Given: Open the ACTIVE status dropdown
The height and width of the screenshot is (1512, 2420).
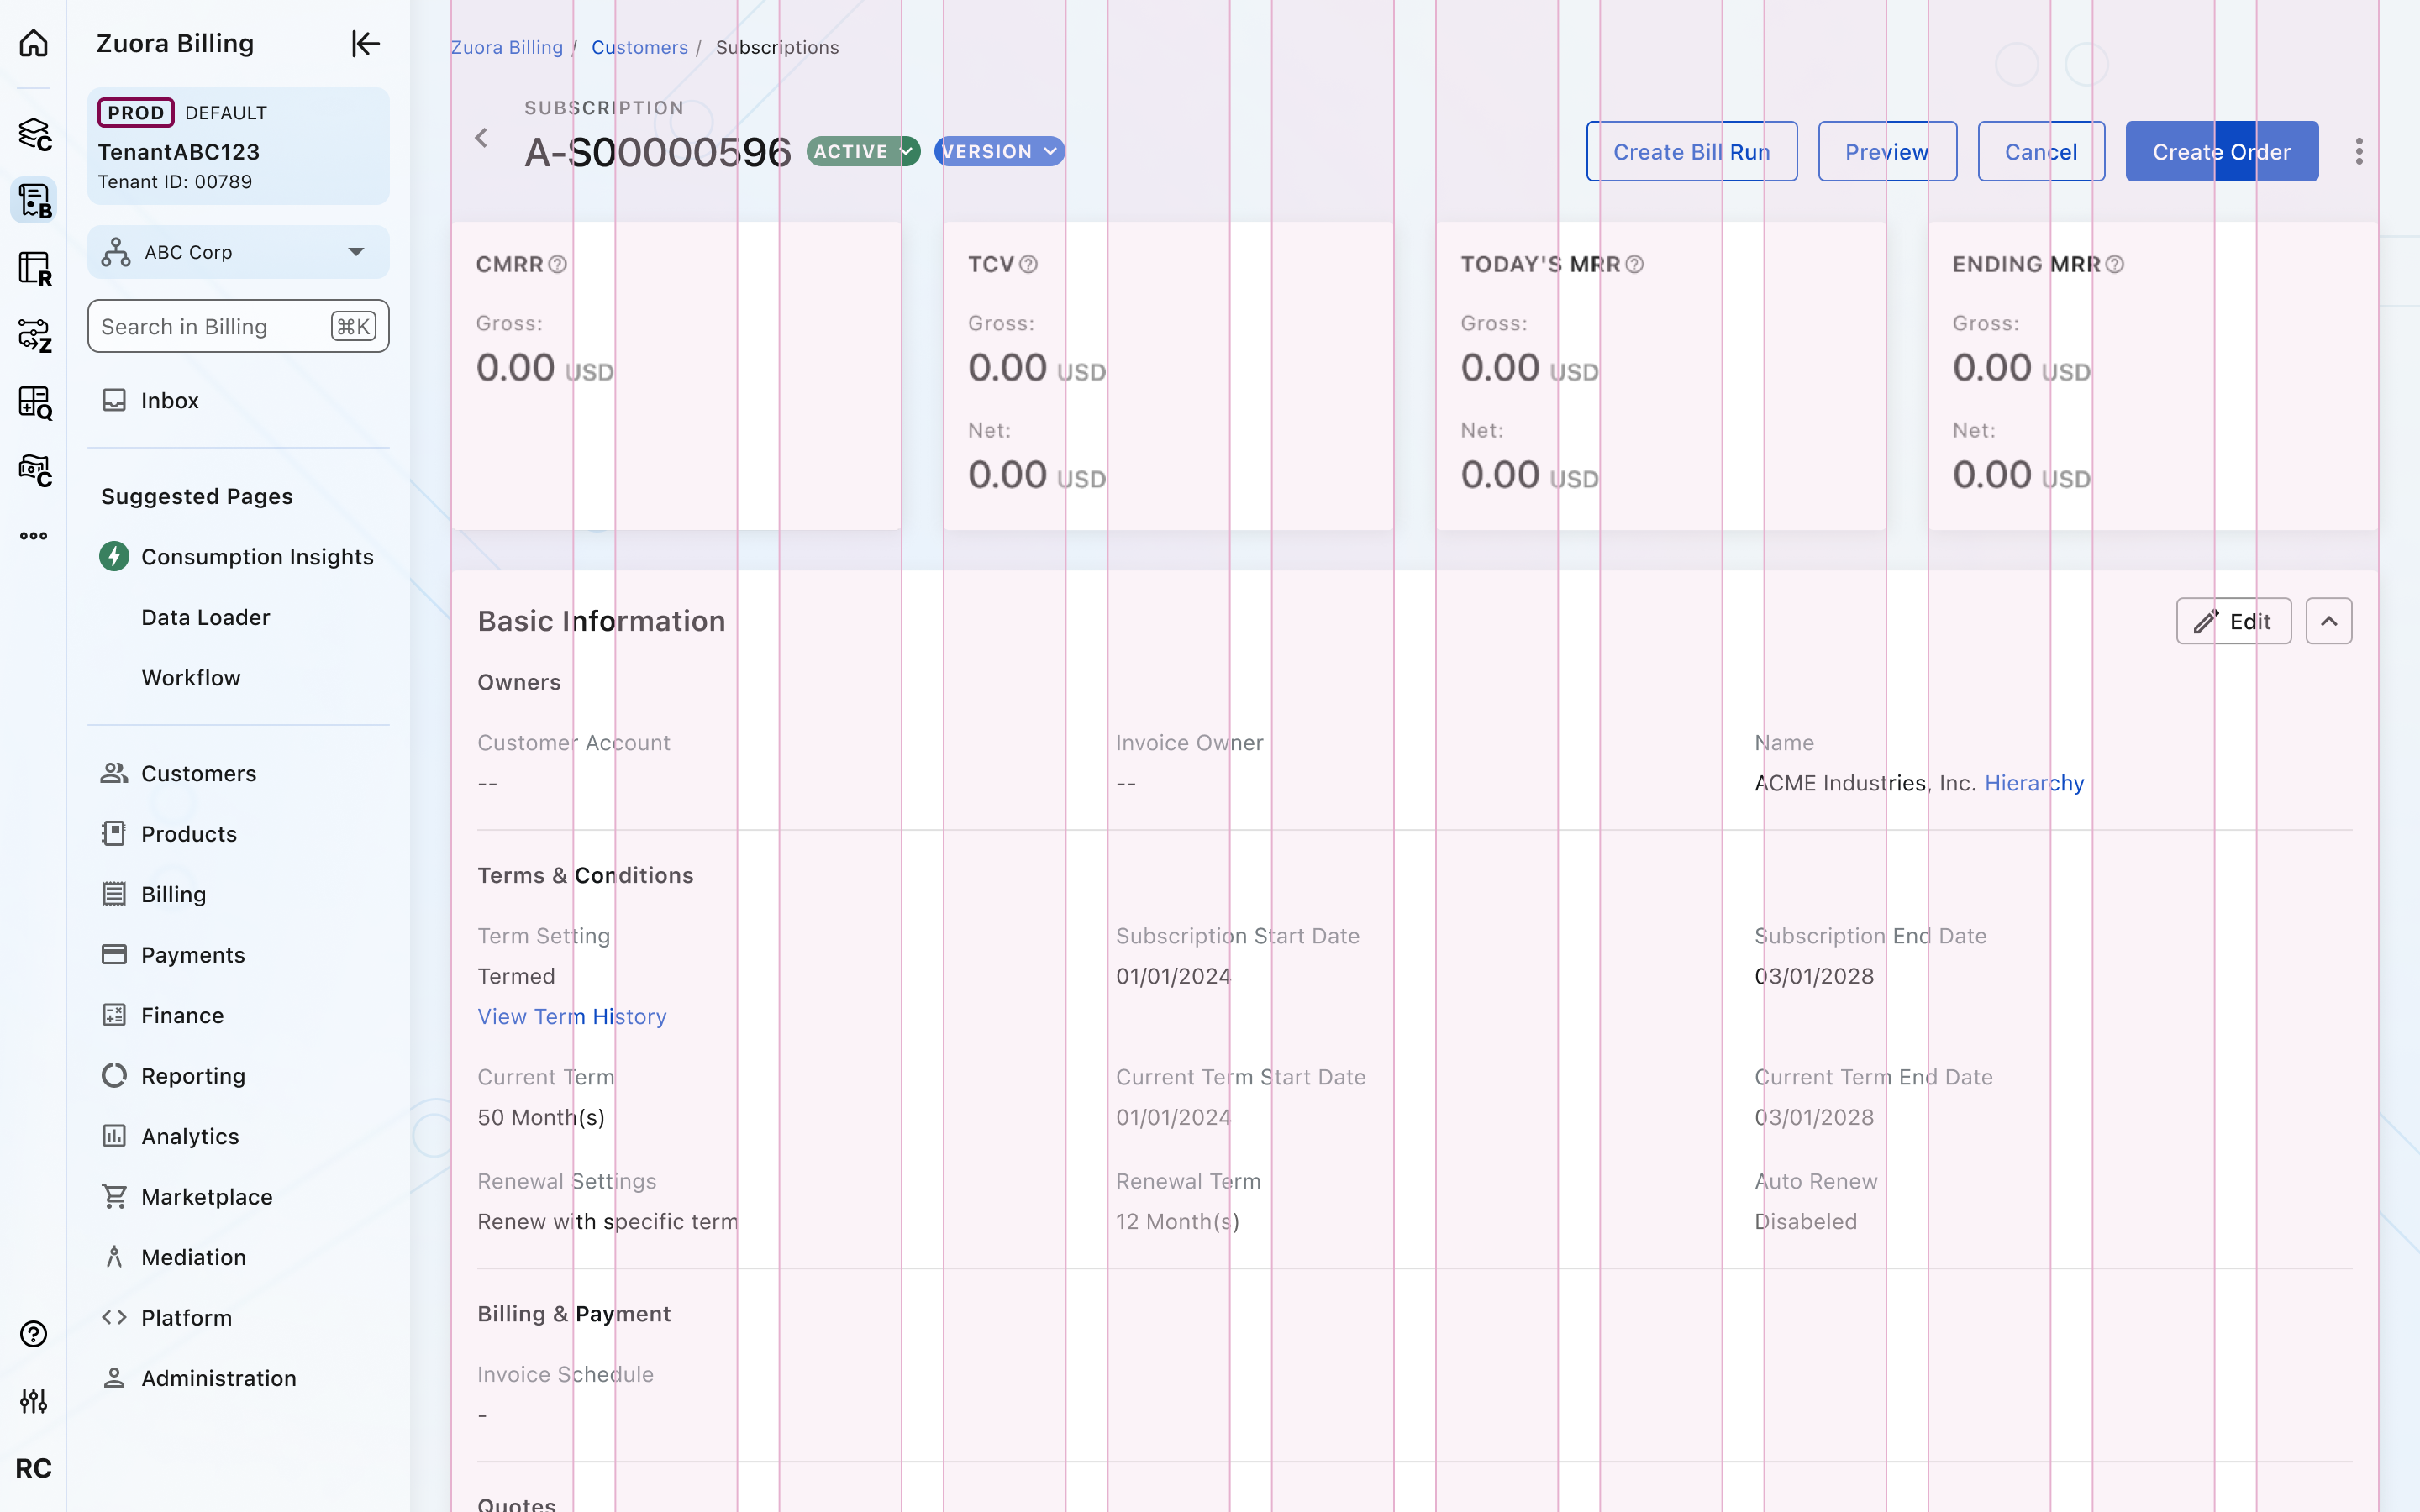Looking at the screenshot, I should [x=863, y=152].
